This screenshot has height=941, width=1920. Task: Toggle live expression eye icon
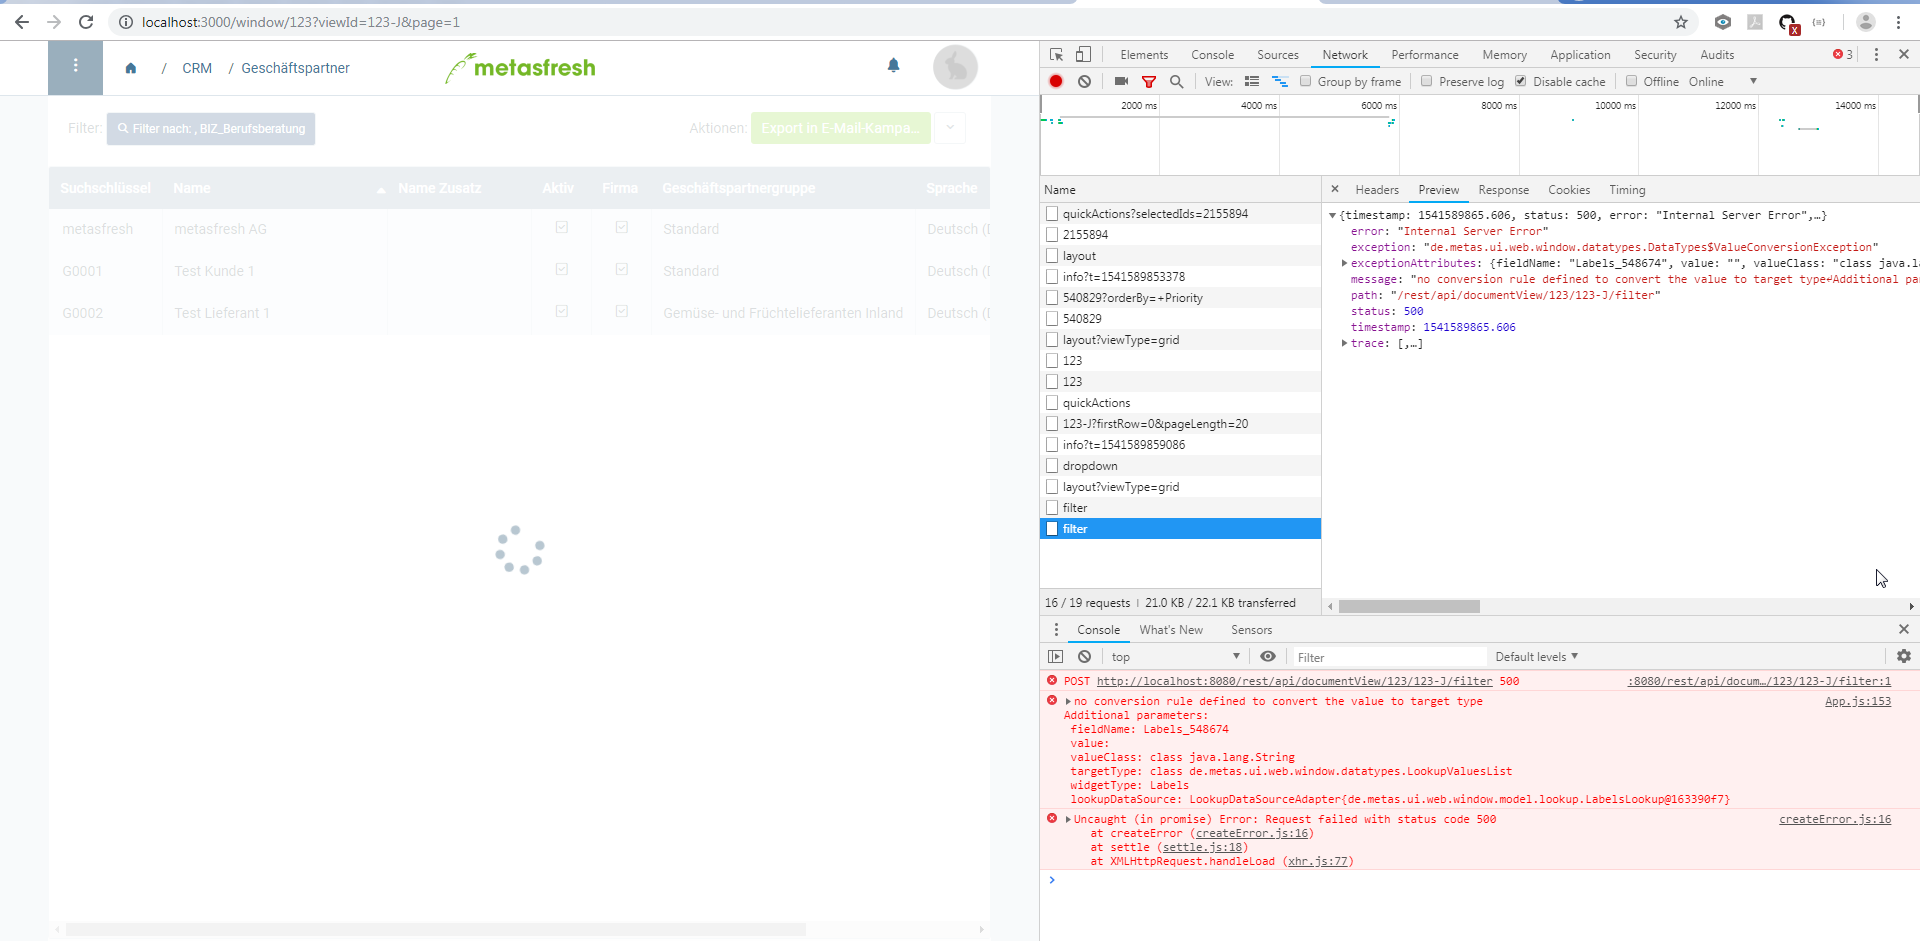[1268, 656]
